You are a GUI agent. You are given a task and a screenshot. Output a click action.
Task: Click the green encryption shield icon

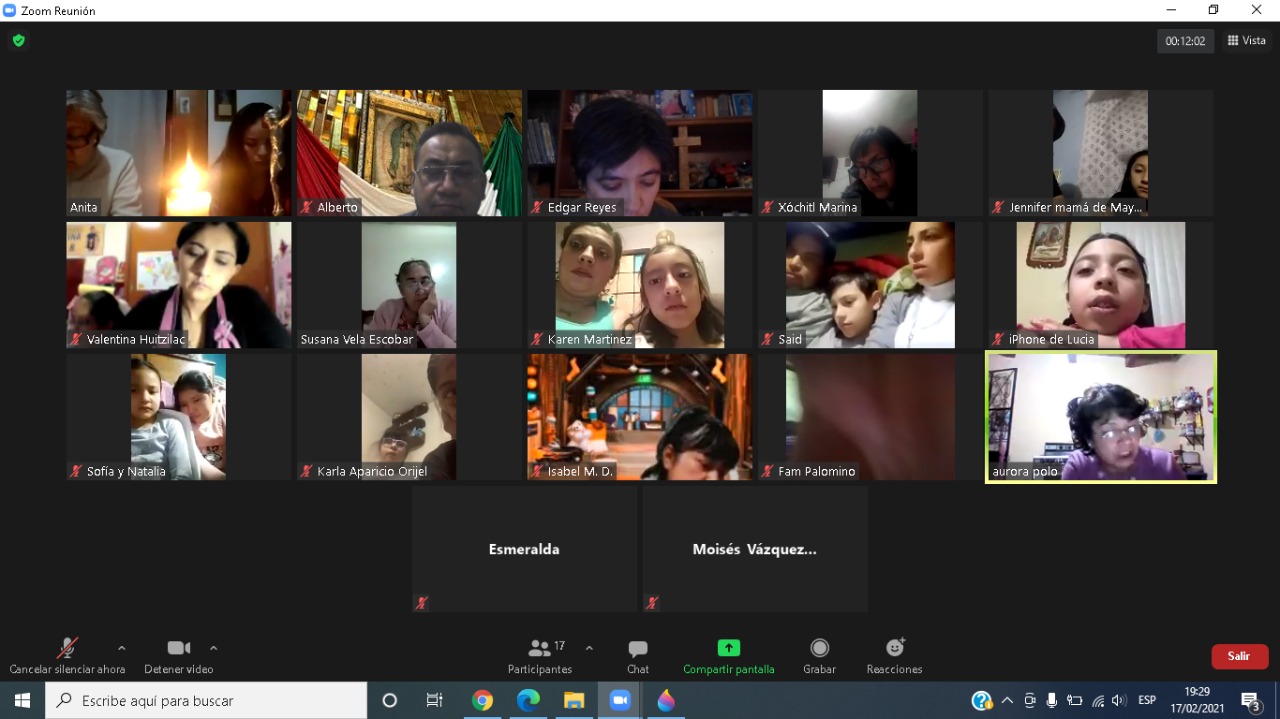pyautogui.click(x=18, y=41)
